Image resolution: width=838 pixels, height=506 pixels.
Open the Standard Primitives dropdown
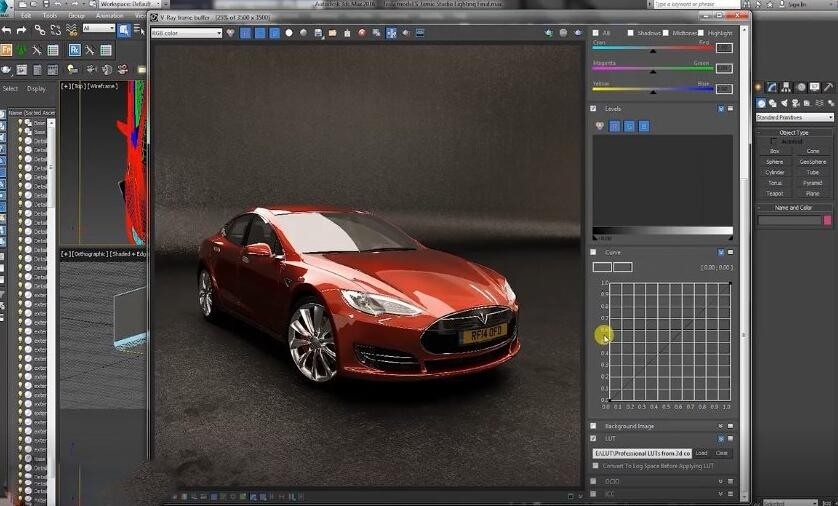795,117
